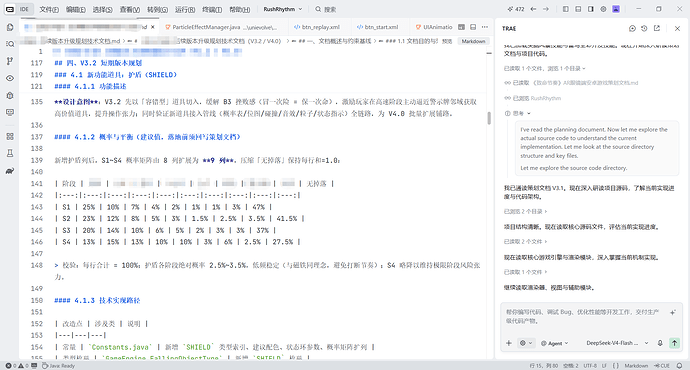Open the Run and Debug bug icon

pyautogui.click(x=10, y=95)
